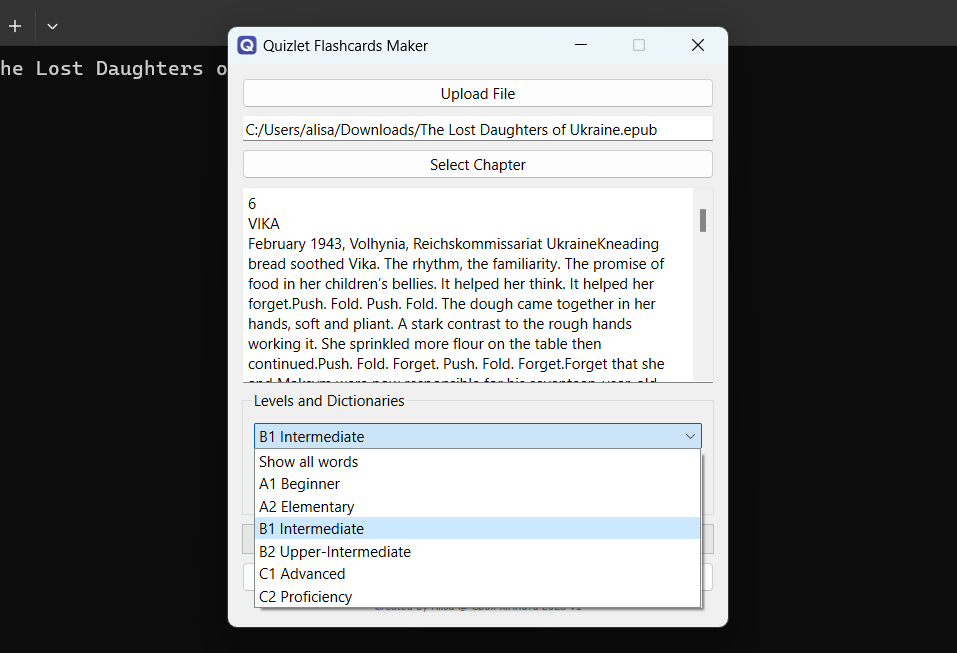This screenshot has height=653, width=957.
Task: Open the tab dropdown chevron in terminal
Action: pos(52,26)
